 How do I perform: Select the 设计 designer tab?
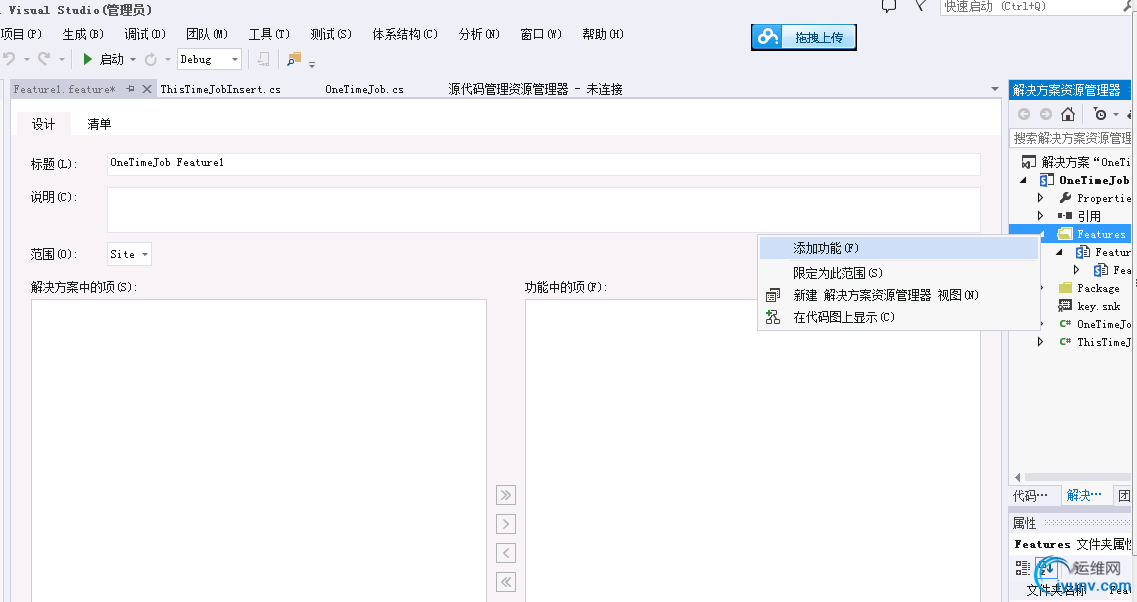(44, 124)
